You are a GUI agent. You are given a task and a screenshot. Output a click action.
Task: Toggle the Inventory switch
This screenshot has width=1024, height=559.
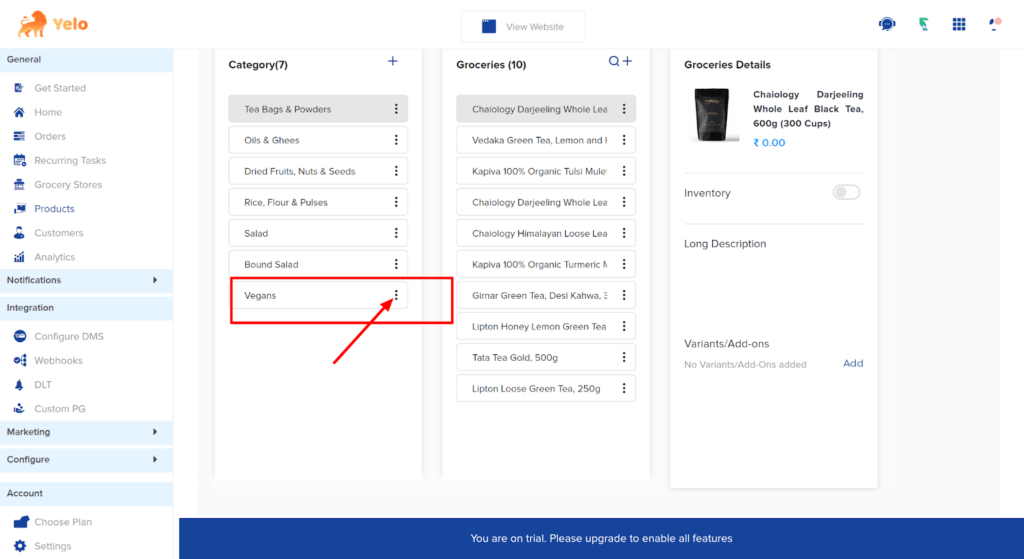(846, 192)
